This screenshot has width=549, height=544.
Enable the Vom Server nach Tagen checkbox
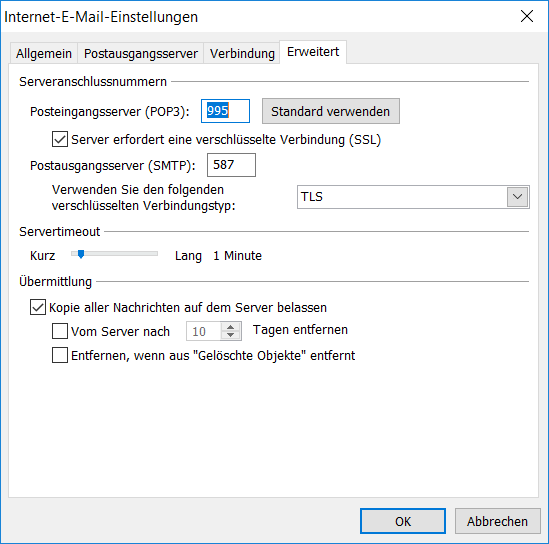click(x=60, y=331)
